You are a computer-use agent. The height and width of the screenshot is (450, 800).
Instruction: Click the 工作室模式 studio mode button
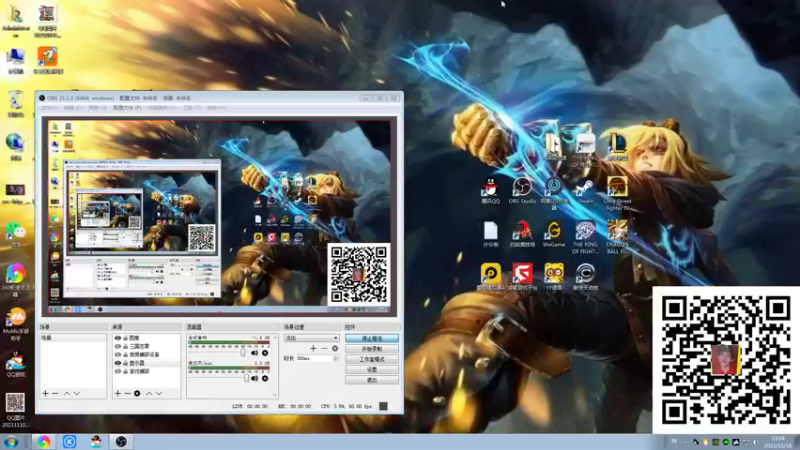(x=372, y=359)
